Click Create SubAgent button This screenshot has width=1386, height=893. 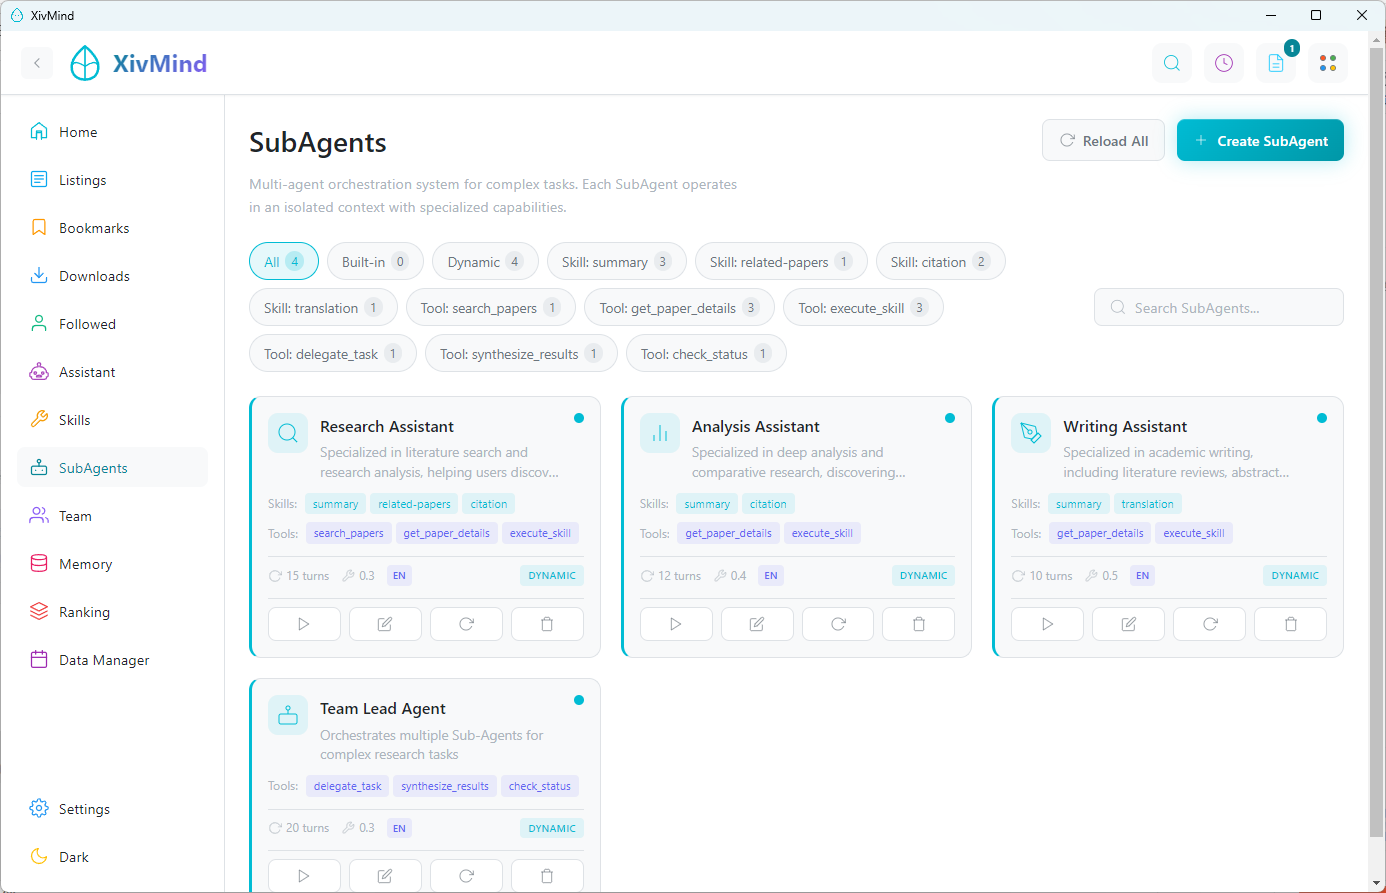click(1260, 141)
